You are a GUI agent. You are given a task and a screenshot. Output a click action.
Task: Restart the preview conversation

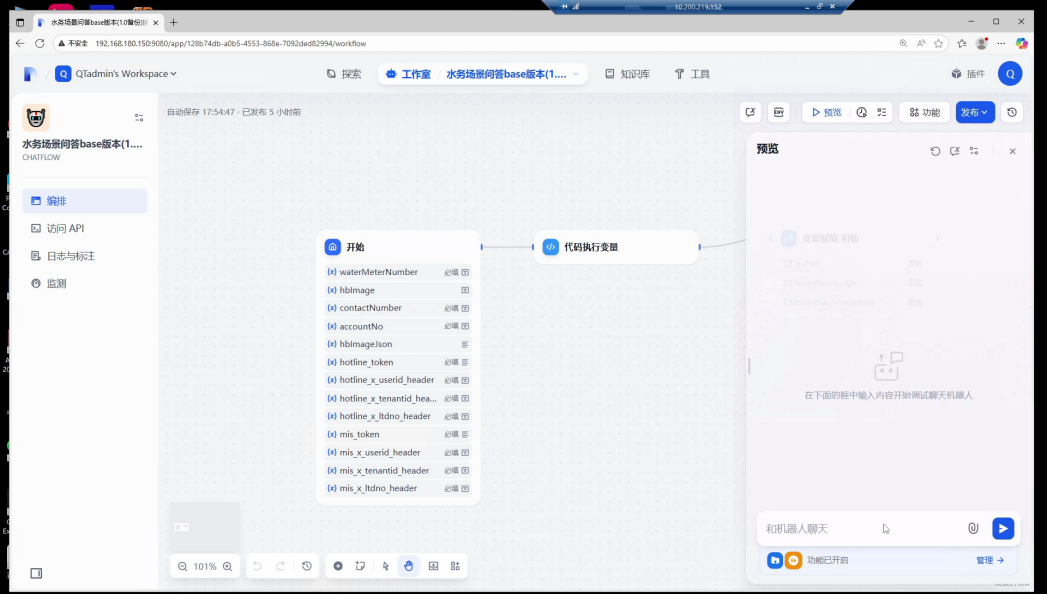click(x=935, y=151)
